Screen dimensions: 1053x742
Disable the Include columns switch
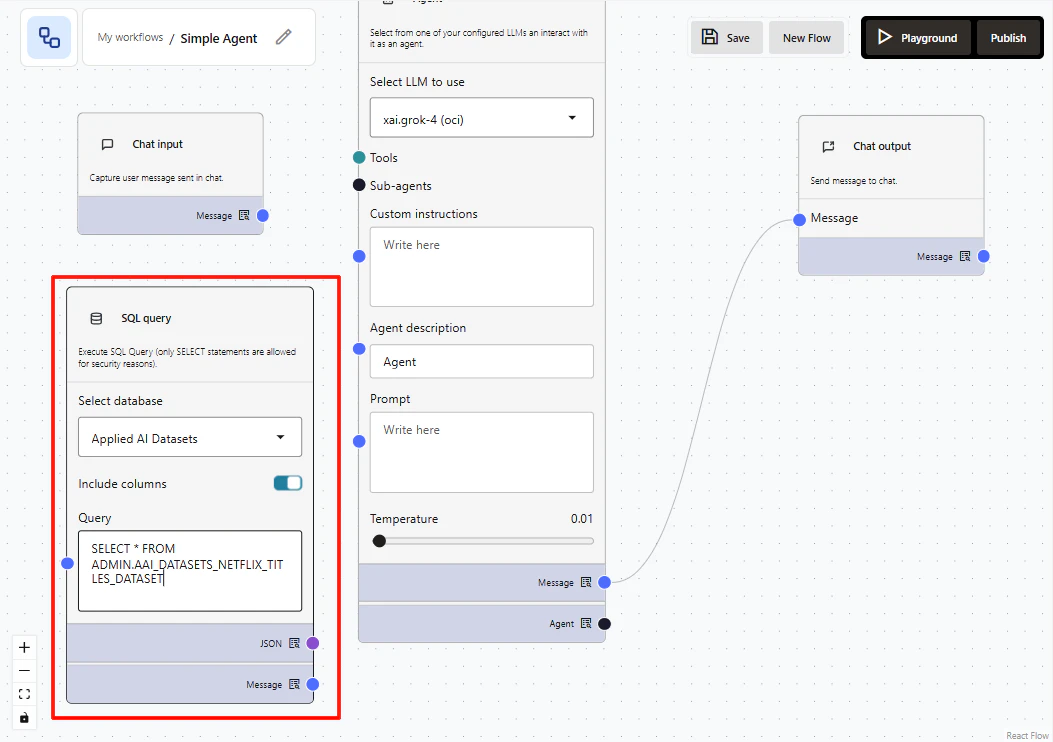(x=288, y=483)
